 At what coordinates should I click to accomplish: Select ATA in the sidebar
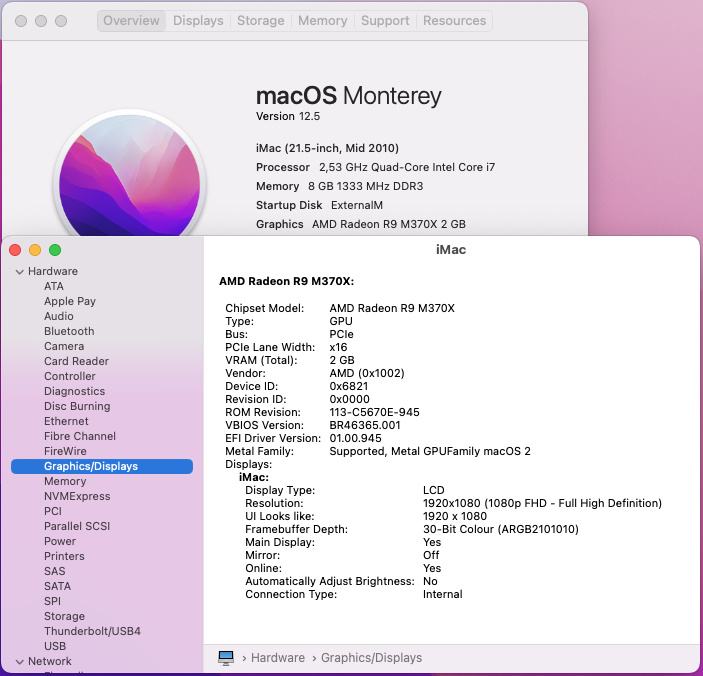pos(54,286)
